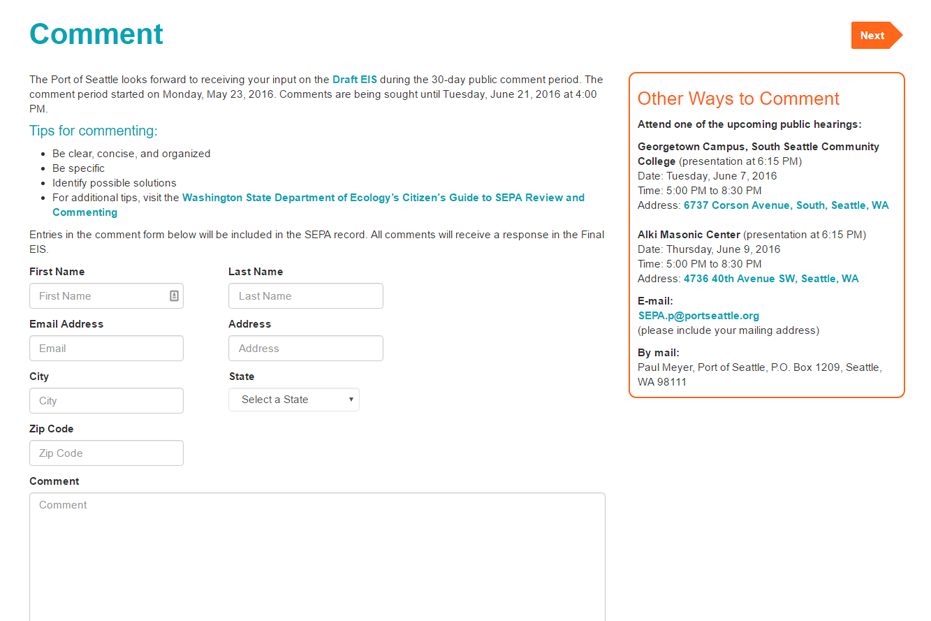Focus the Last Name text box

coord(305,296)
